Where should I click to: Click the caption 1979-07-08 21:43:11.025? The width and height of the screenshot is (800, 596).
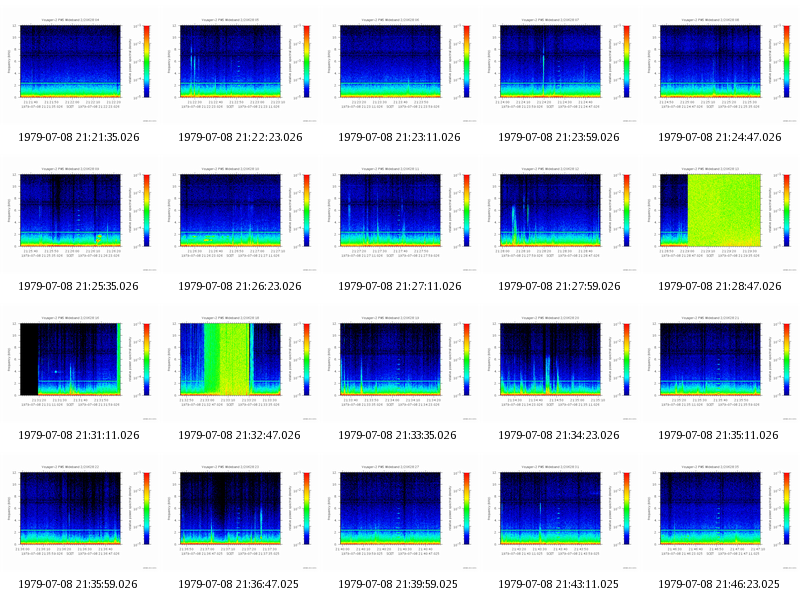pos(558,584)
